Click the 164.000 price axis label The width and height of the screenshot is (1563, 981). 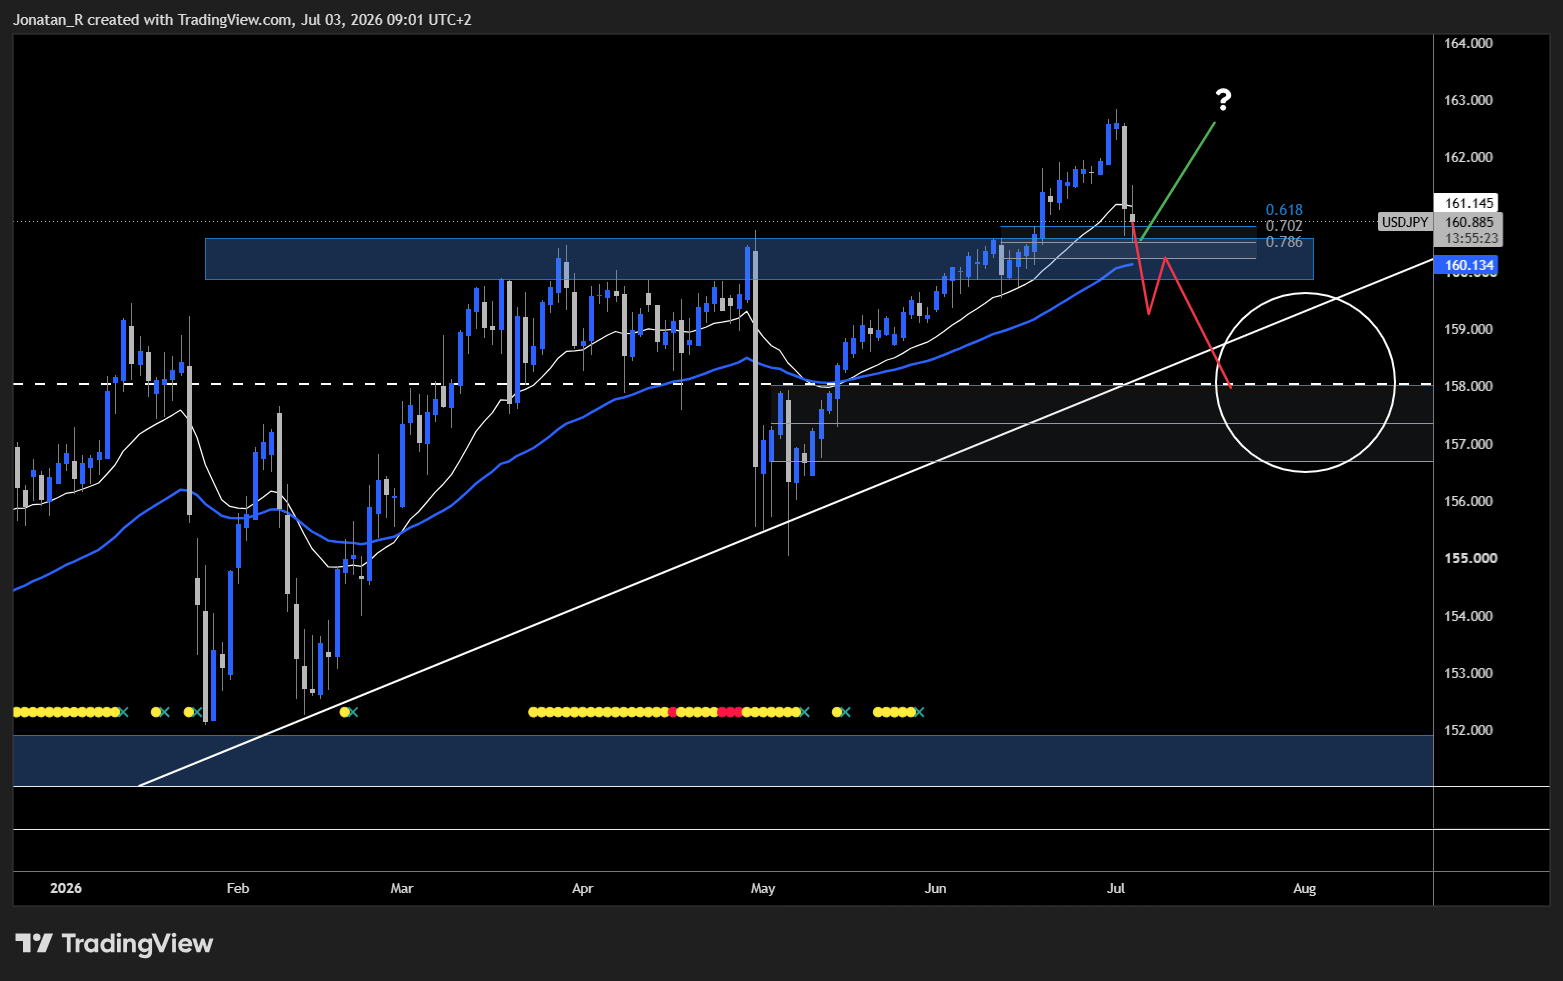[x=1468, y=43]
